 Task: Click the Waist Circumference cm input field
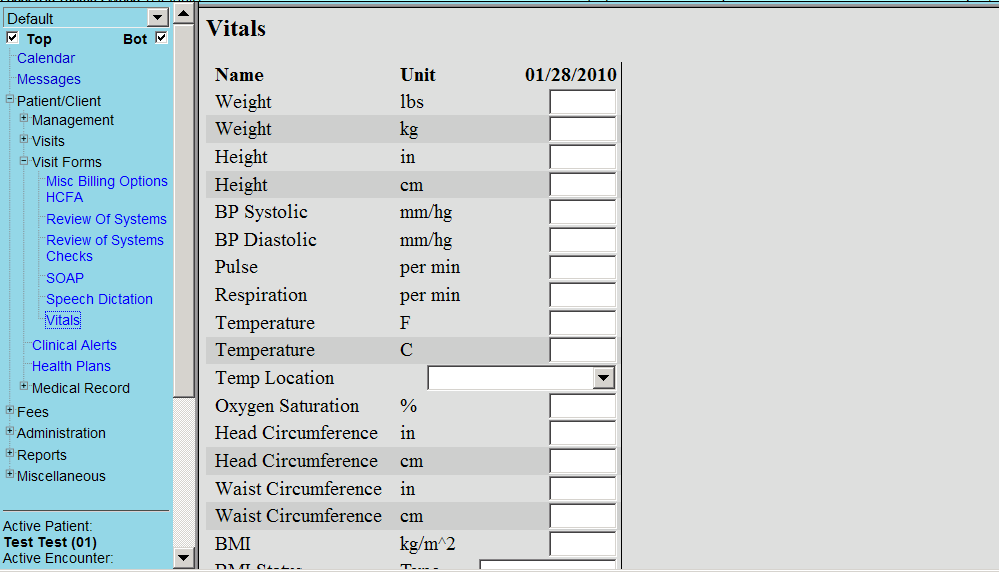(x=582, y=517)
